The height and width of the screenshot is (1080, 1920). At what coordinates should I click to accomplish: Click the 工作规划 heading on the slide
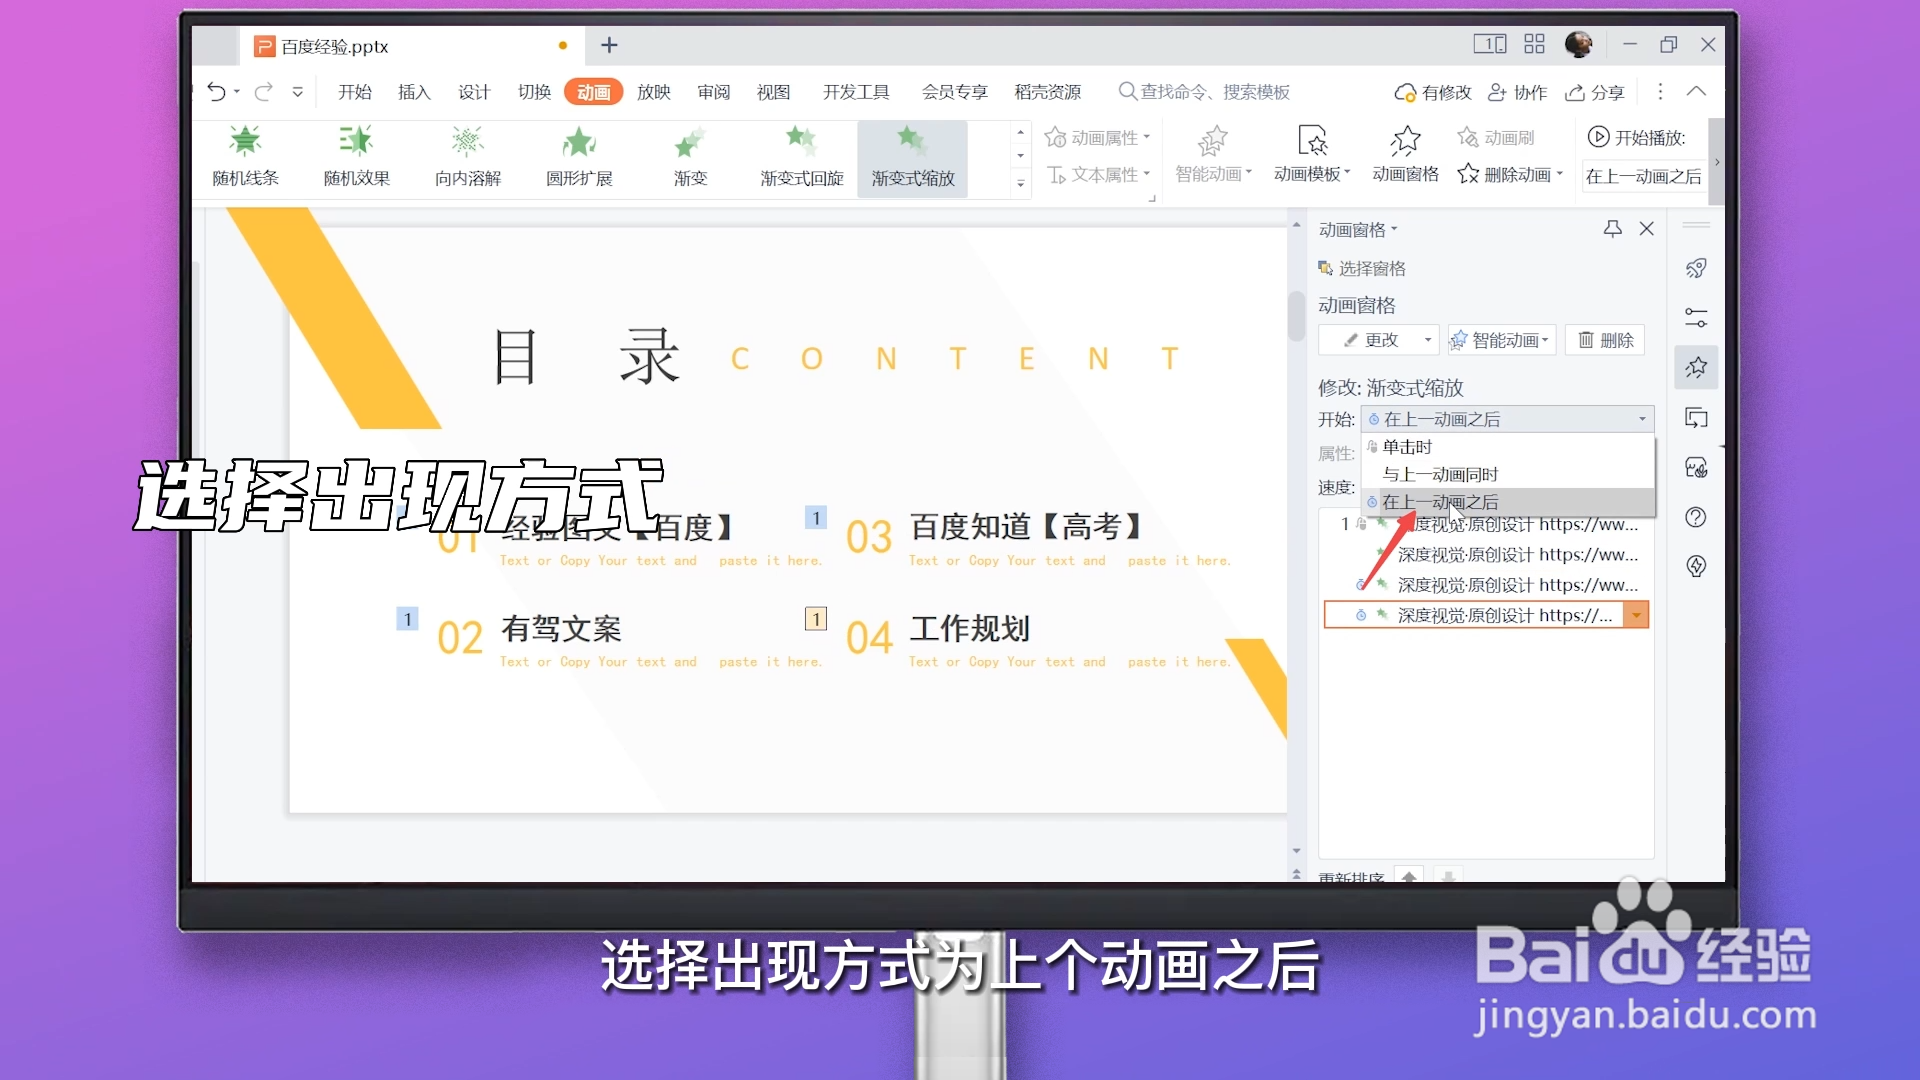coord(969,628)
